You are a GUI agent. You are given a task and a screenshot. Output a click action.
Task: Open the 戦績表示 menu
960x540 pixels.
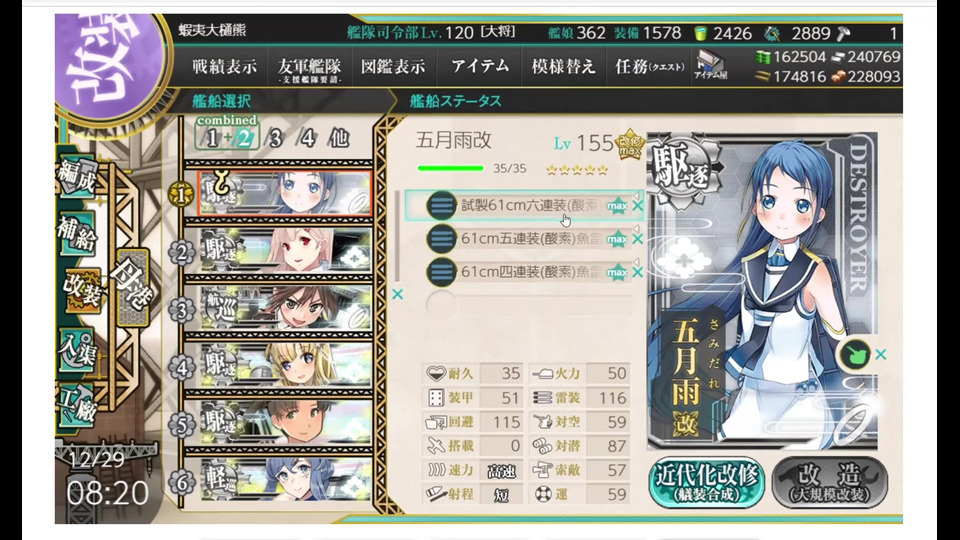224,67
